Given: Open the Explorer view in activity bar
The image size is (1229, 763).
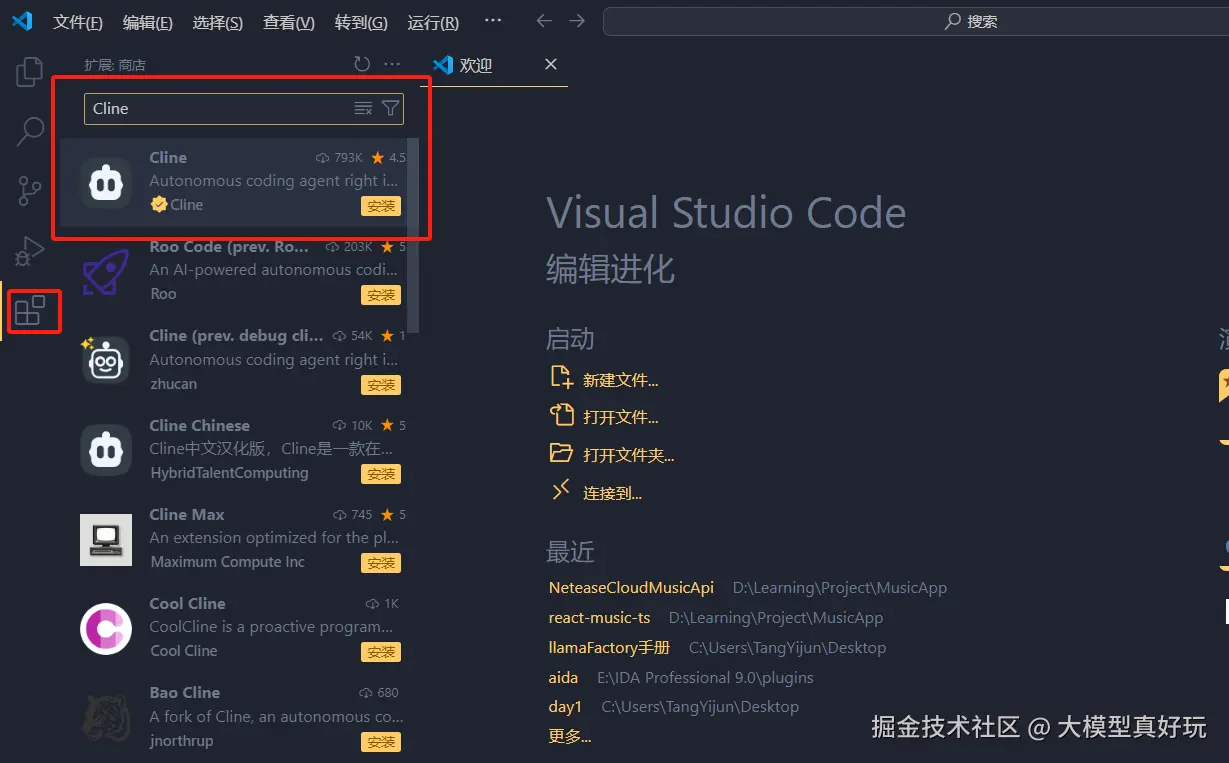Looking at the screenshot, I should (30, 72).
